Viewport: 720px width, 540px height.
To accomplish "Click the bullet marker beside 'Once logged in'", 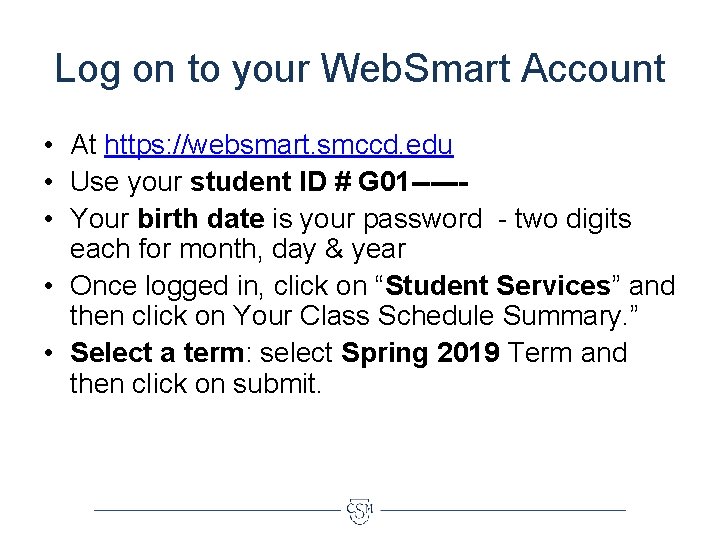I will click(49, 286).
